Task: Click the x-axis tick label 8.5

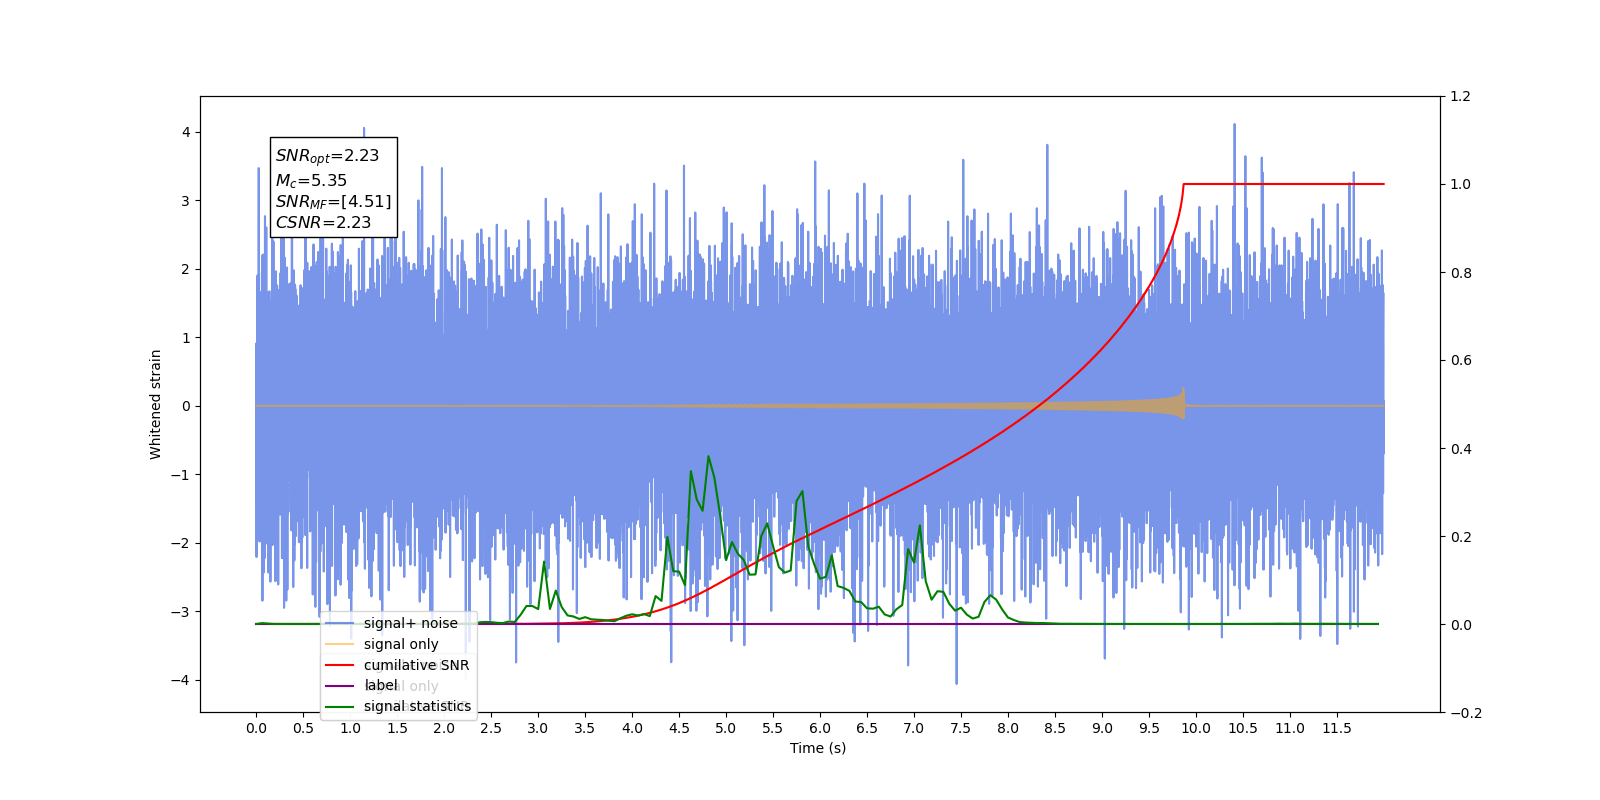Action: click(x=1055, y=728)
